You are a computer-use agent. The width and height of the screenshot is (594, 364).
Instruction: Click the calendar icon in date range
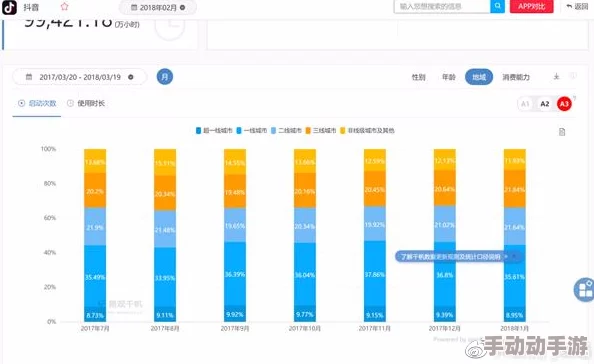(x=29, y=77)
